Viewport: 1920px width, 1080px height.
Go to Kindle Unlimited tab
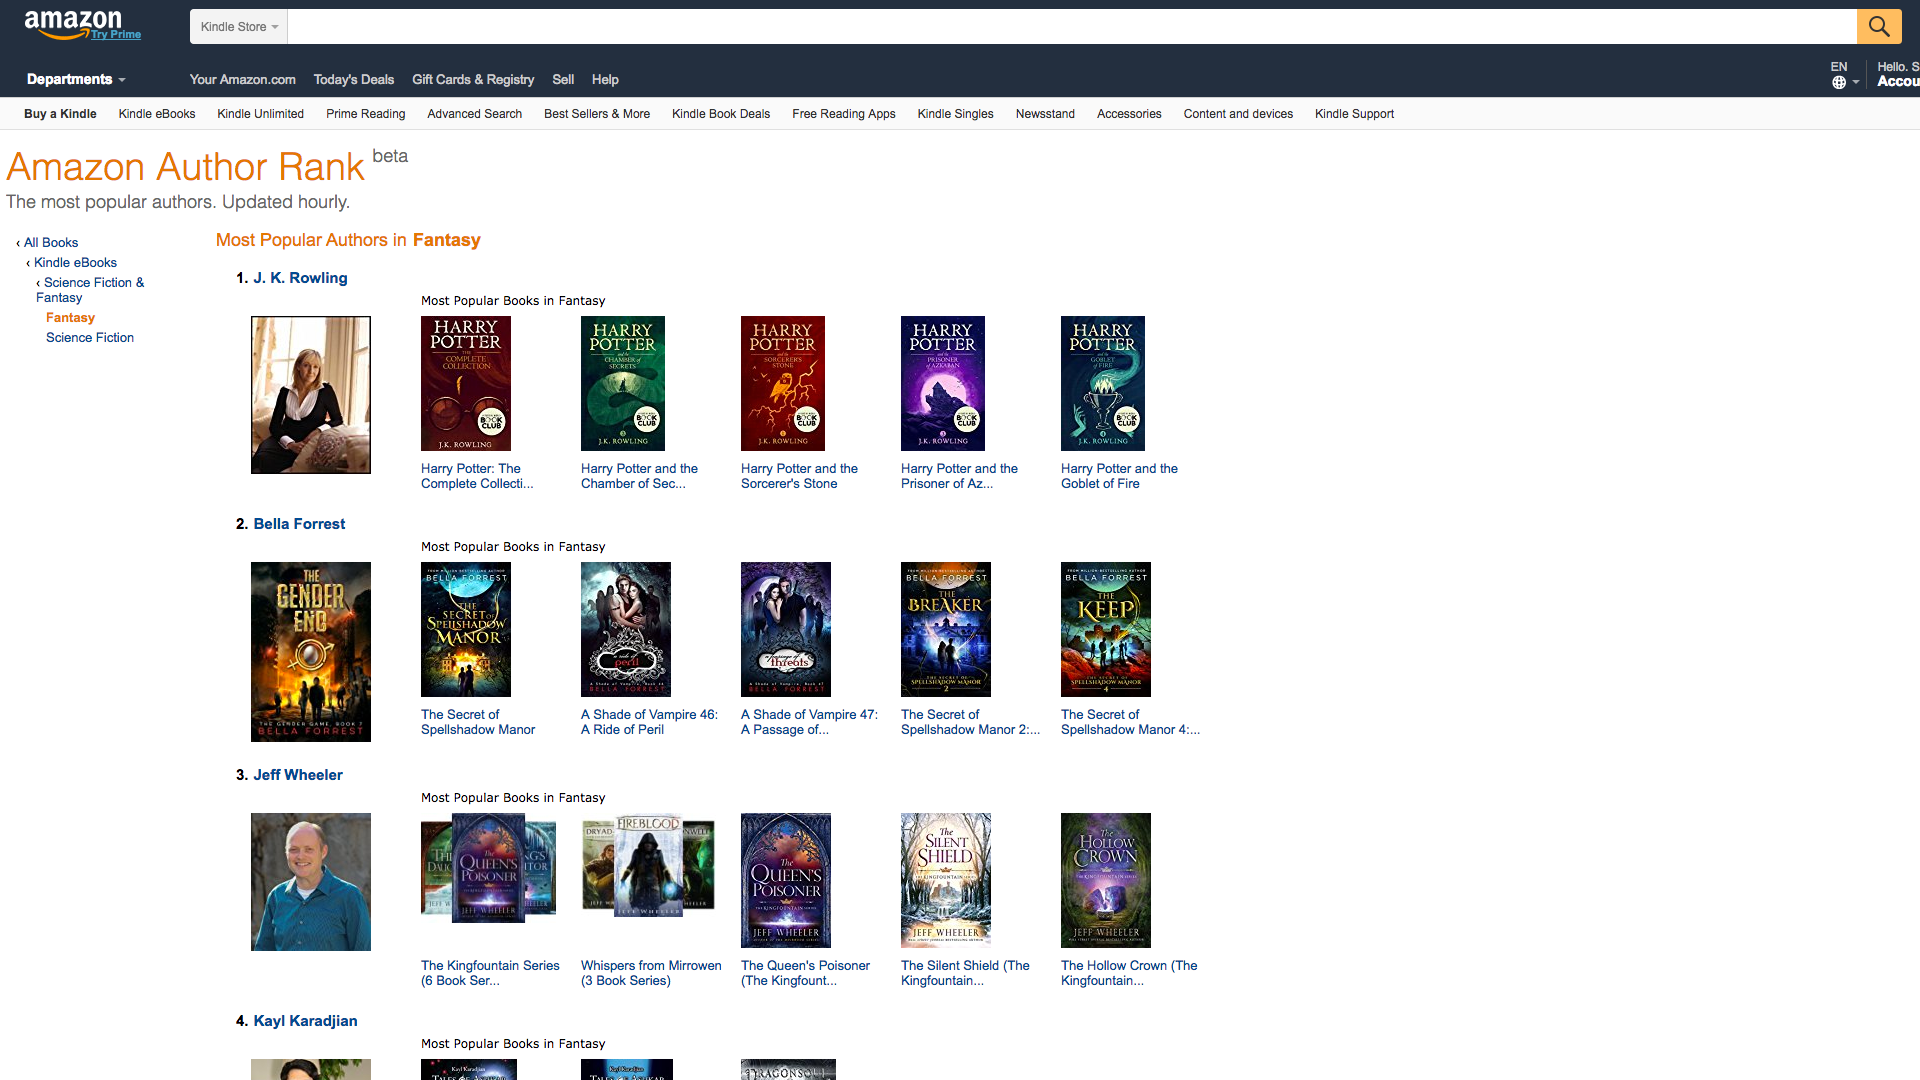[260, 114]
